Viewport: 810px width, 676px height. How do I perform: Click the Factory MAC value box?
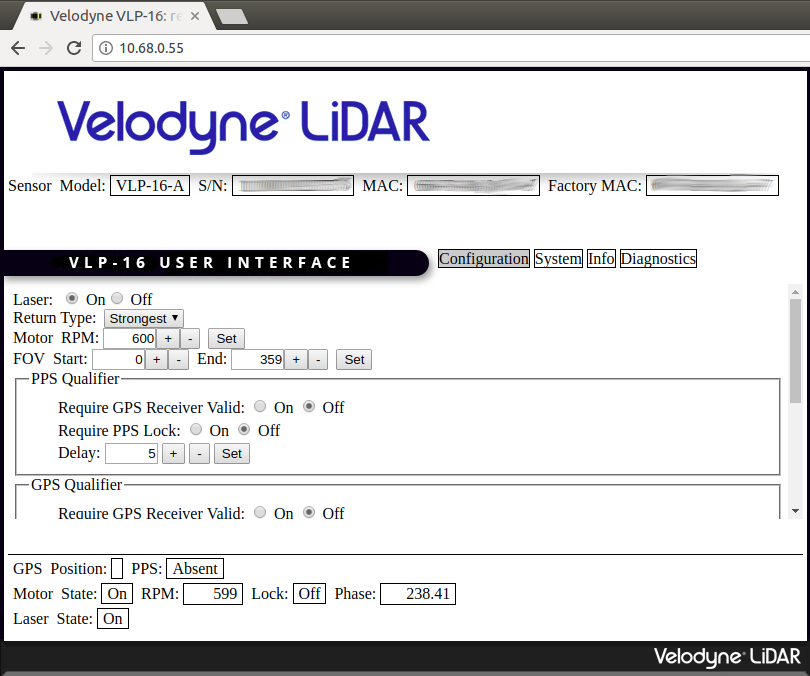[x=712, y=186]
